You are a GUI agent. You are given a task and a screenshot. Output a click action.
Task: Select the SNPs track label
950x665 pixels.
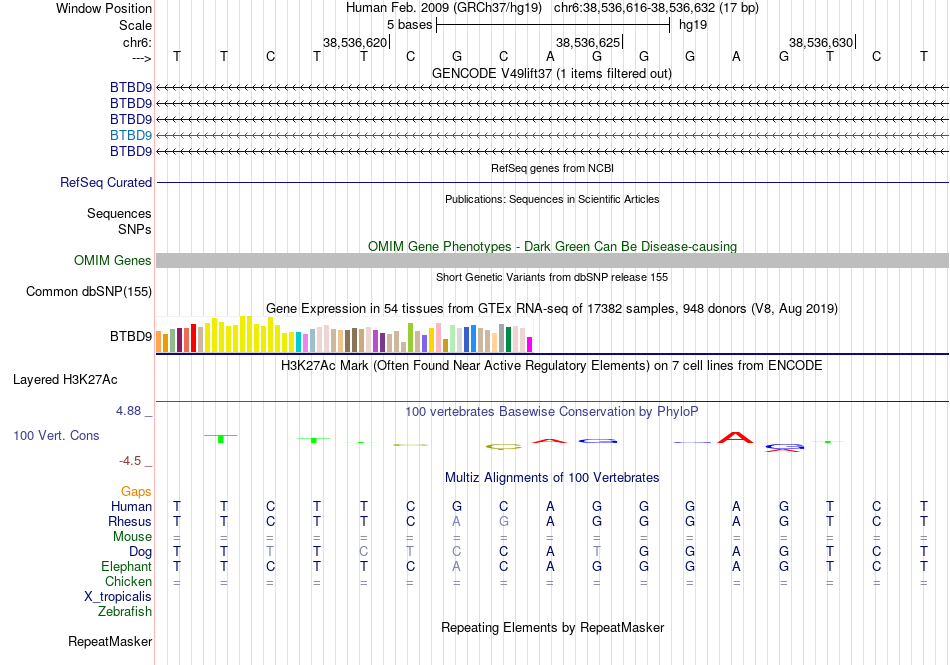click(x=135, y=230)
